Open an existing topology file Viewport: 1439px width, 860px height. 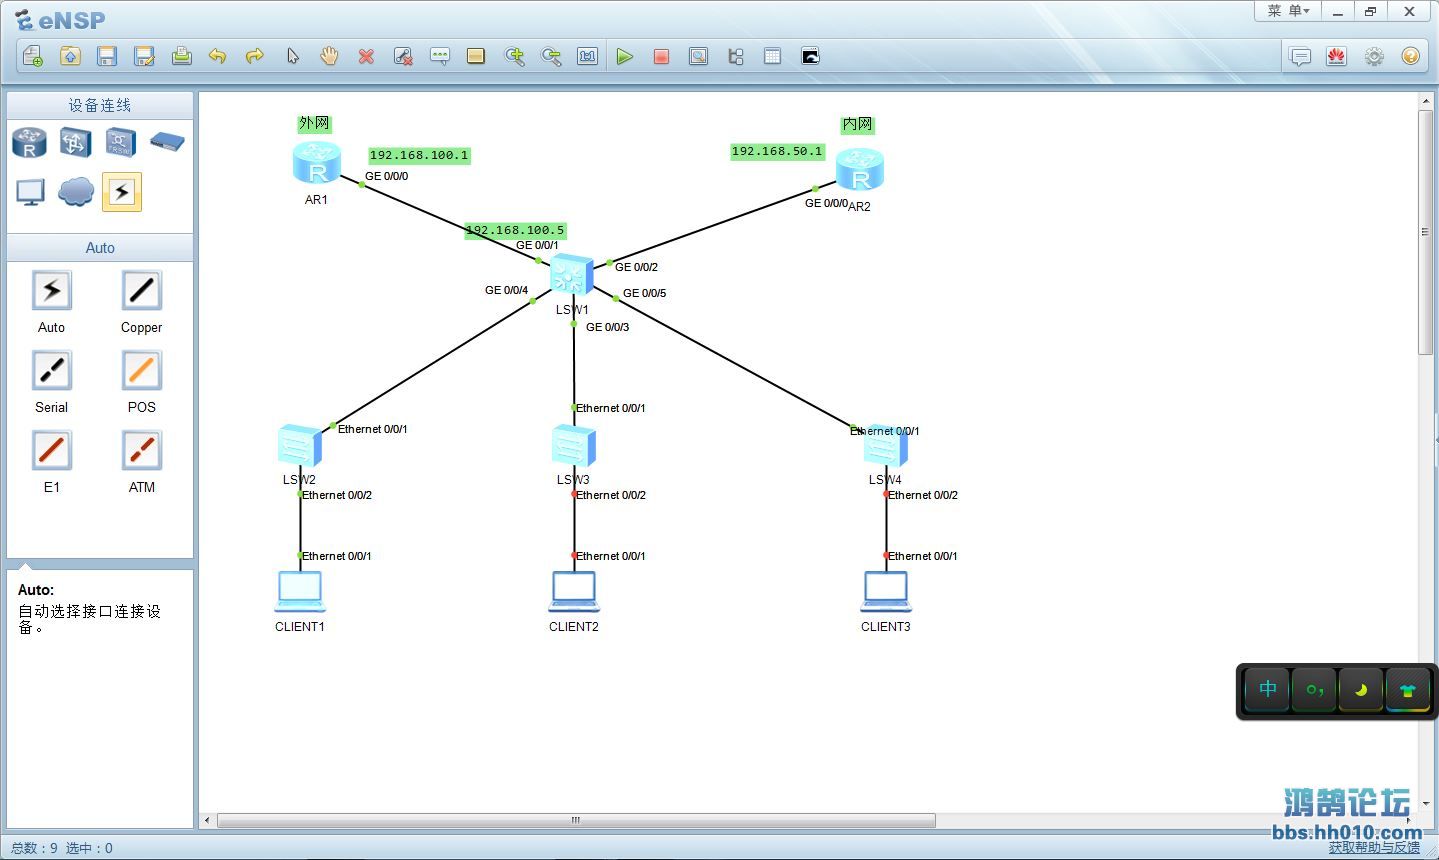coord(70,56)
